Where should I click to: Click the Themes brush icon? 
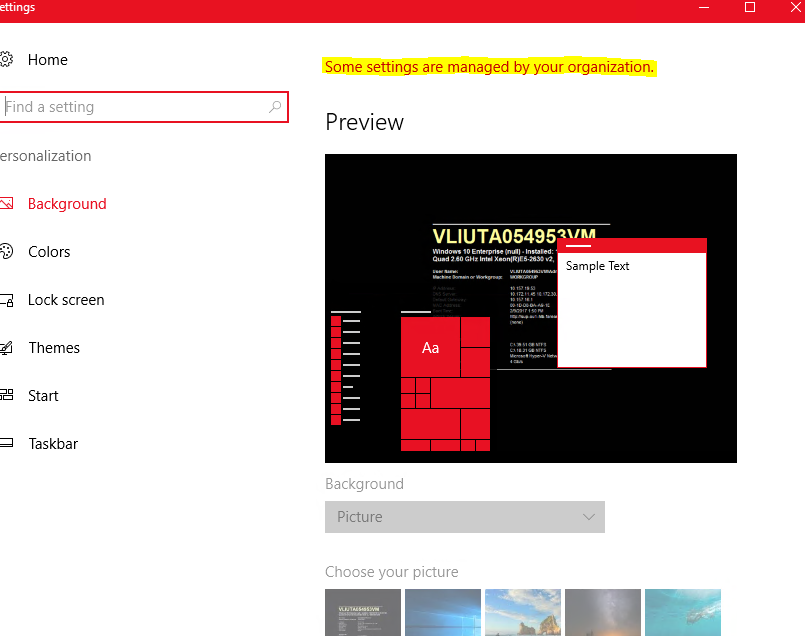click(x=6, y=348)
